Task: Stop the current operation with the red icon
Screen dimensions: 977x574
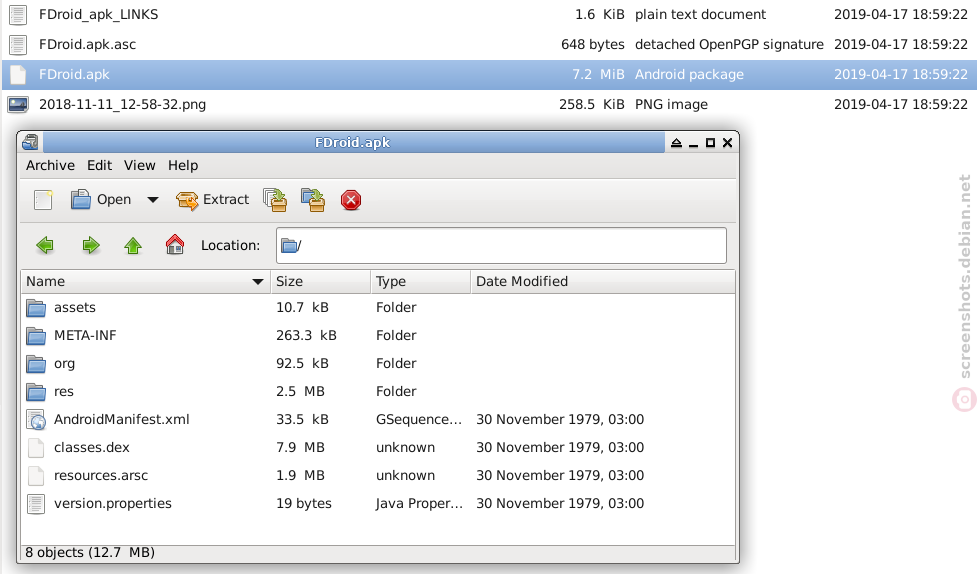Action: tap(351, 200)
